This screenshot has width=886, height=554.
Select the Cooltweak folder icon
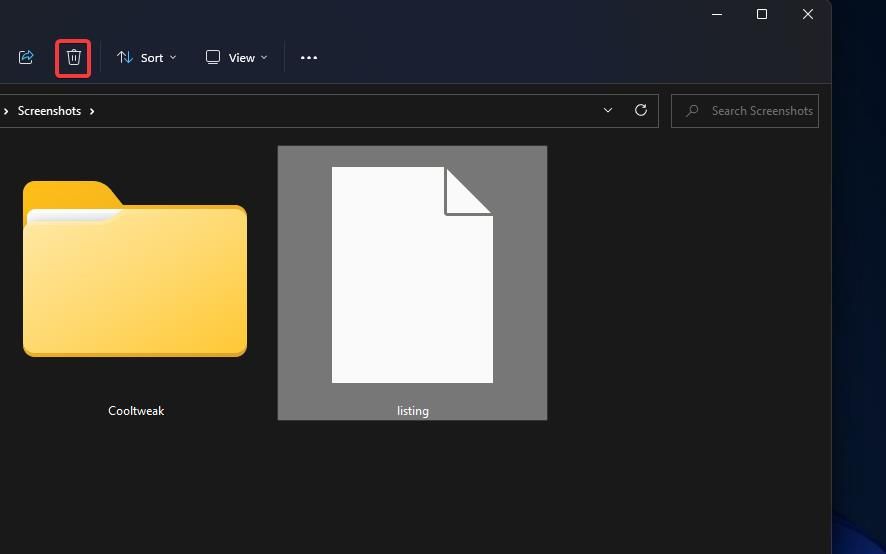(x=135, y=269)
